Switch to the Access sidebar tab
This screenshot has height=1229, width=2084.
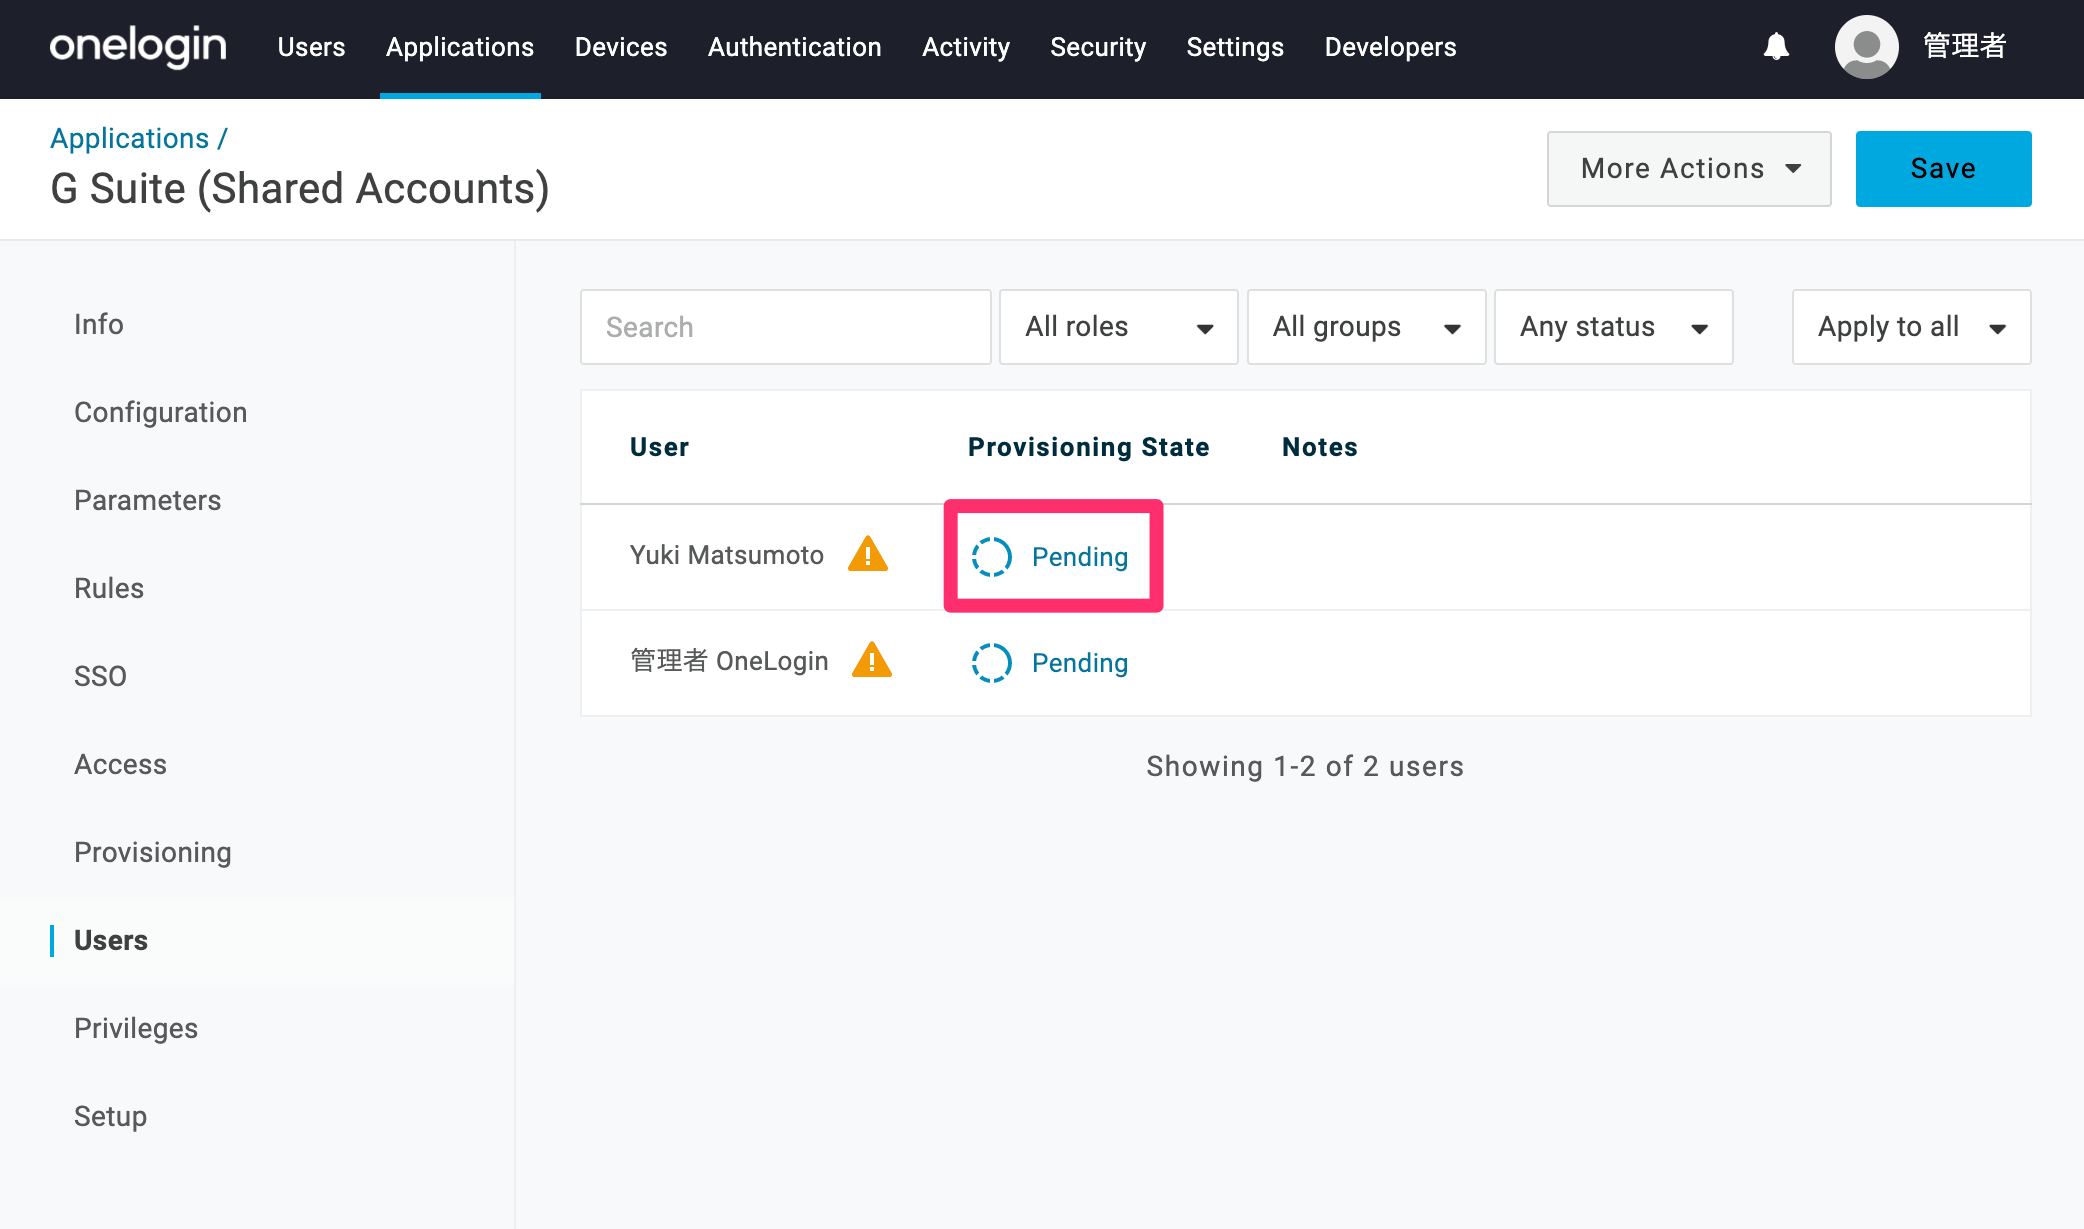pos(120,764)
